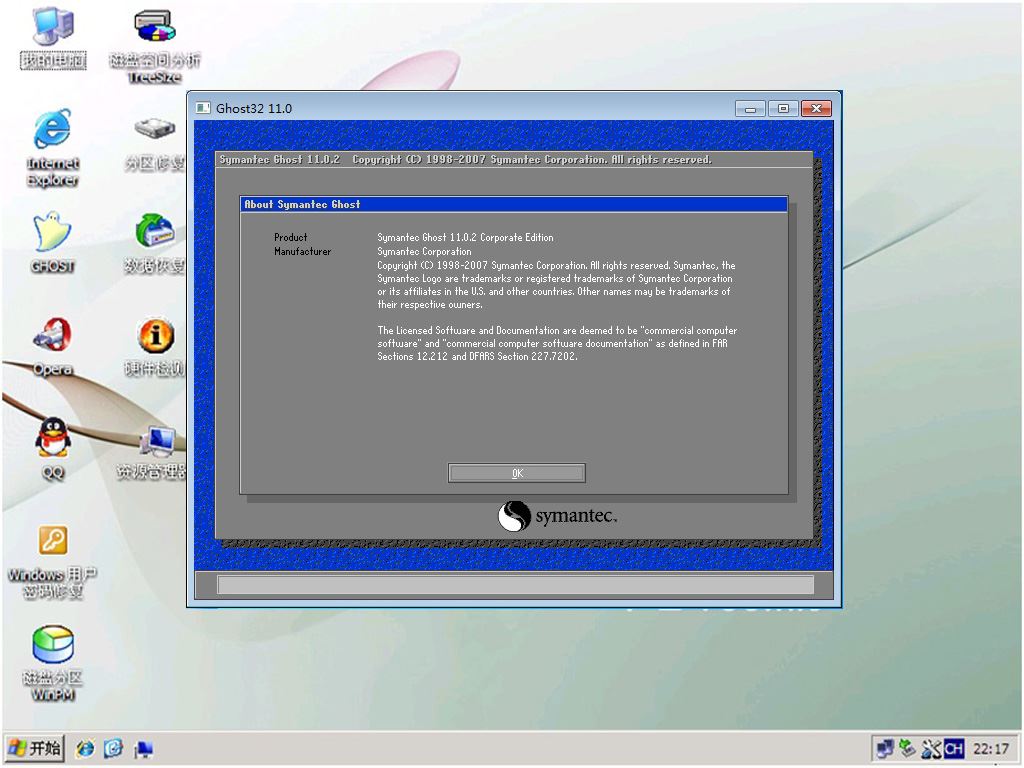The height and width of the screenshot is (768, 1024).
Task: Click the 'Manufacturer' label in the dialog
Action: coord(302,251)
